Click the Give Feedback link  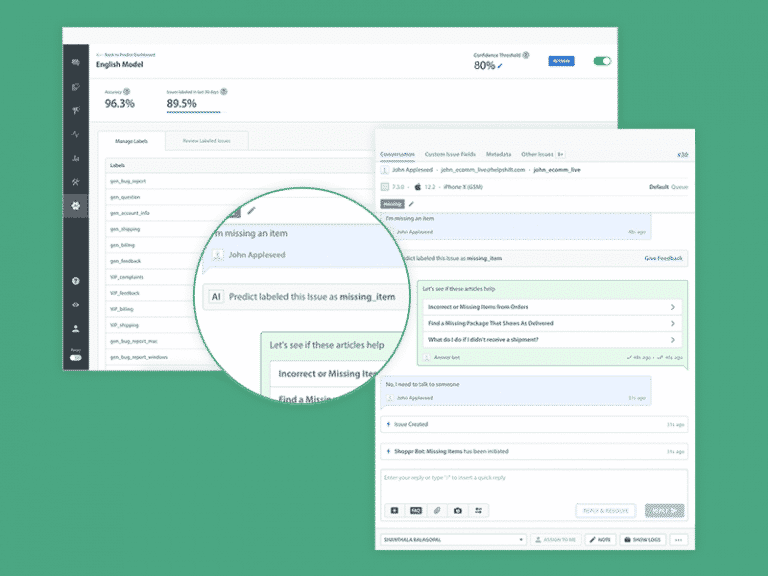(x=663, y=258)
